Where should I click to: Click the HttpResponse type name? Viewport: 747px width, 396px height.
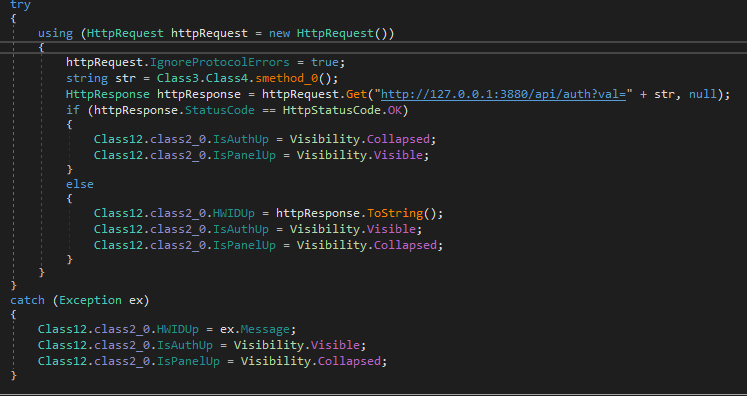108,94
